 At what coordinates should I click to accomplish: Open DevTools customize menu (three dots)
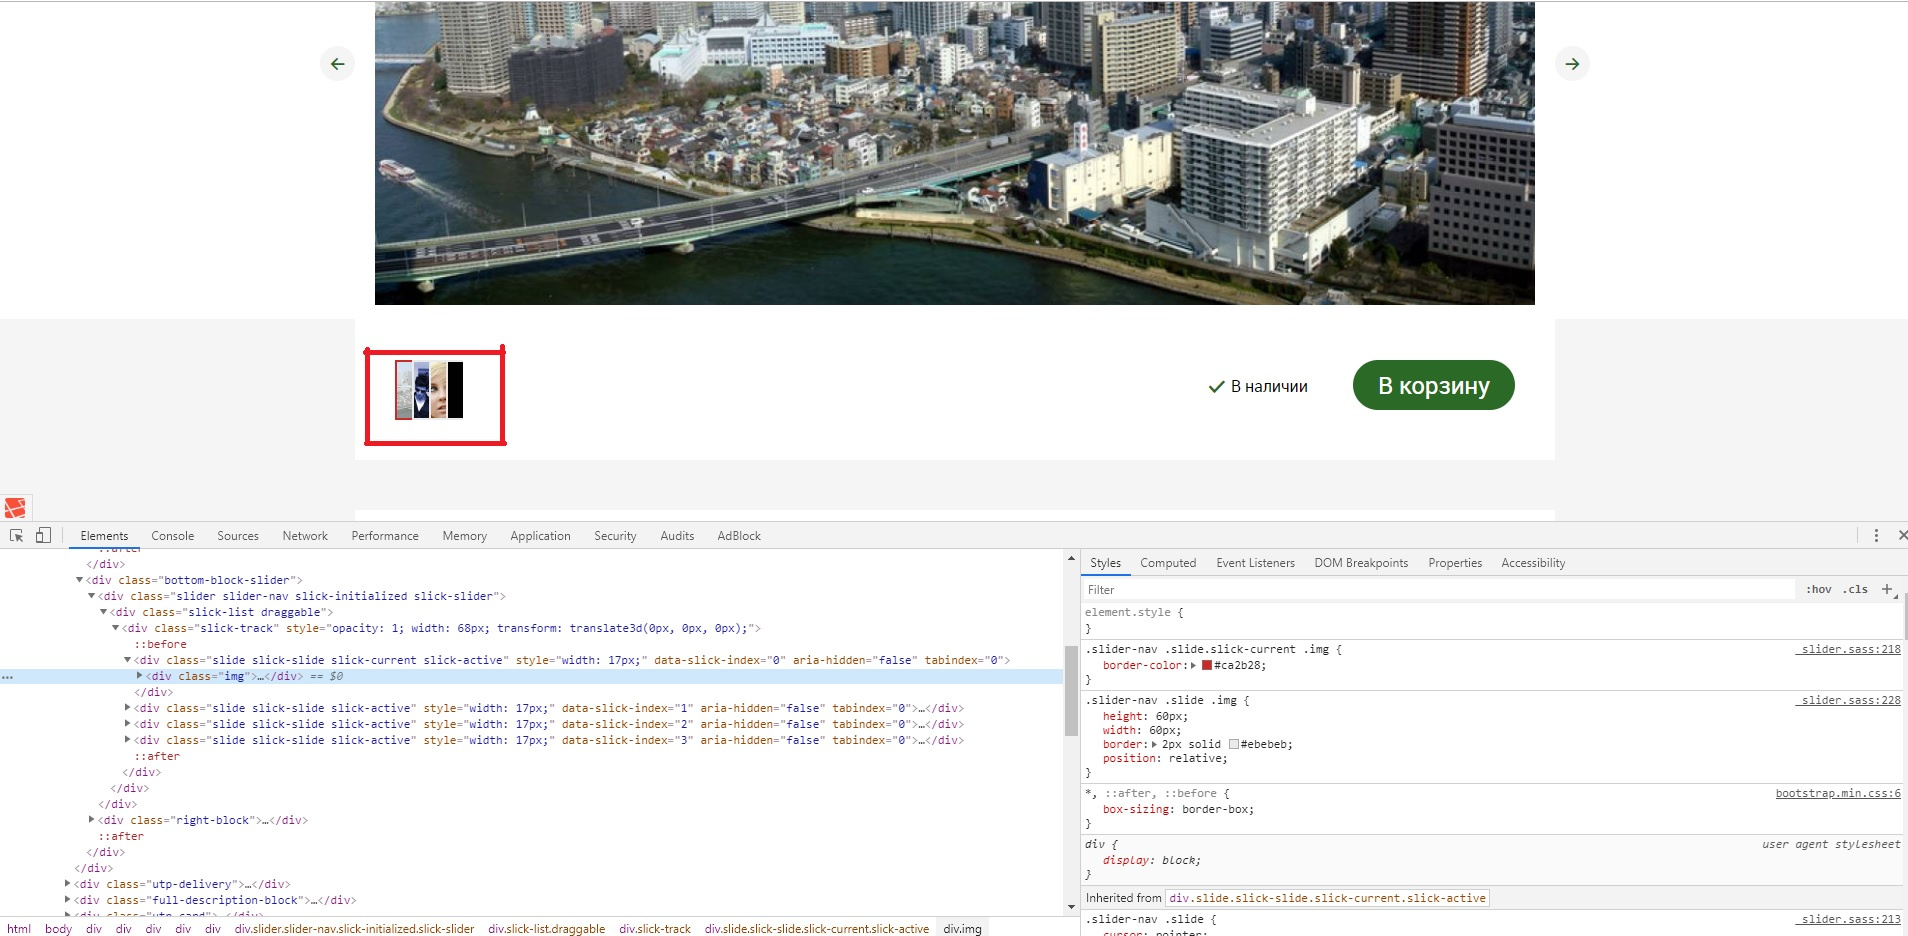click(x=1876, y=536)
